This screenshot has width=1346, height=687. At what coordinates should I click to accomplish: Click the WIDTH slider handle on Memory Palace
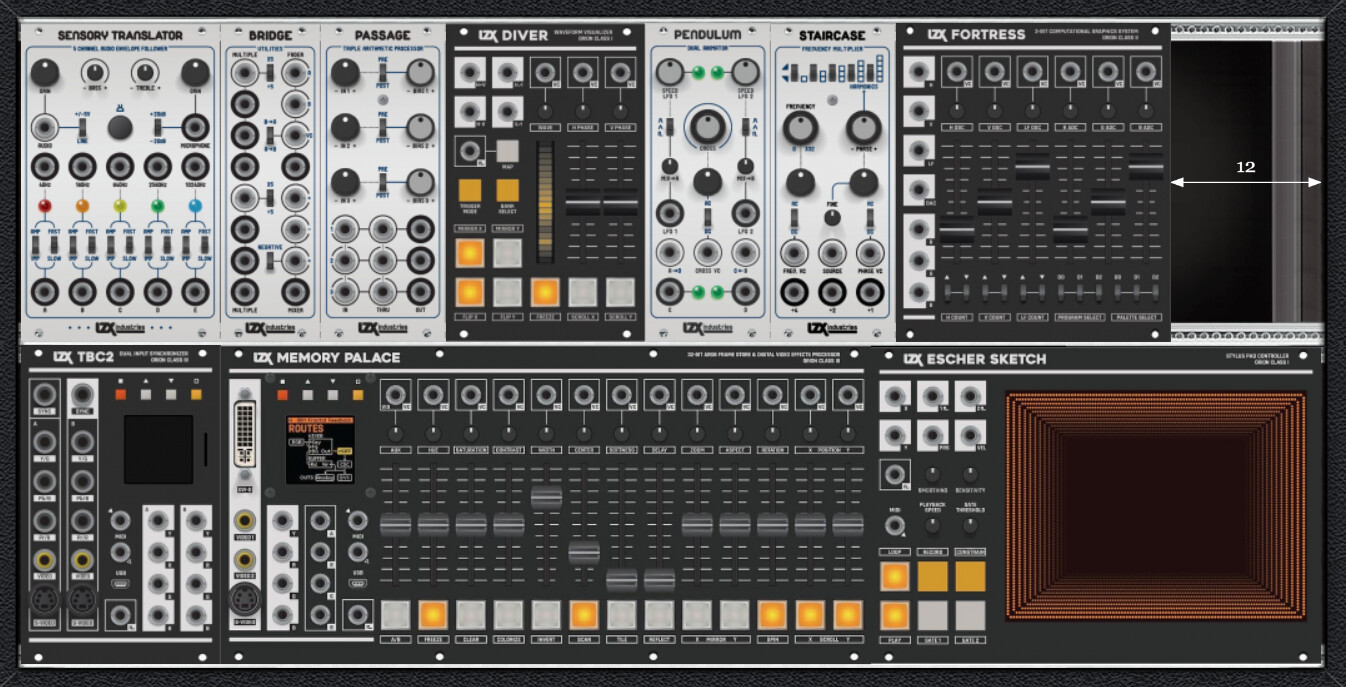[546, 496]
